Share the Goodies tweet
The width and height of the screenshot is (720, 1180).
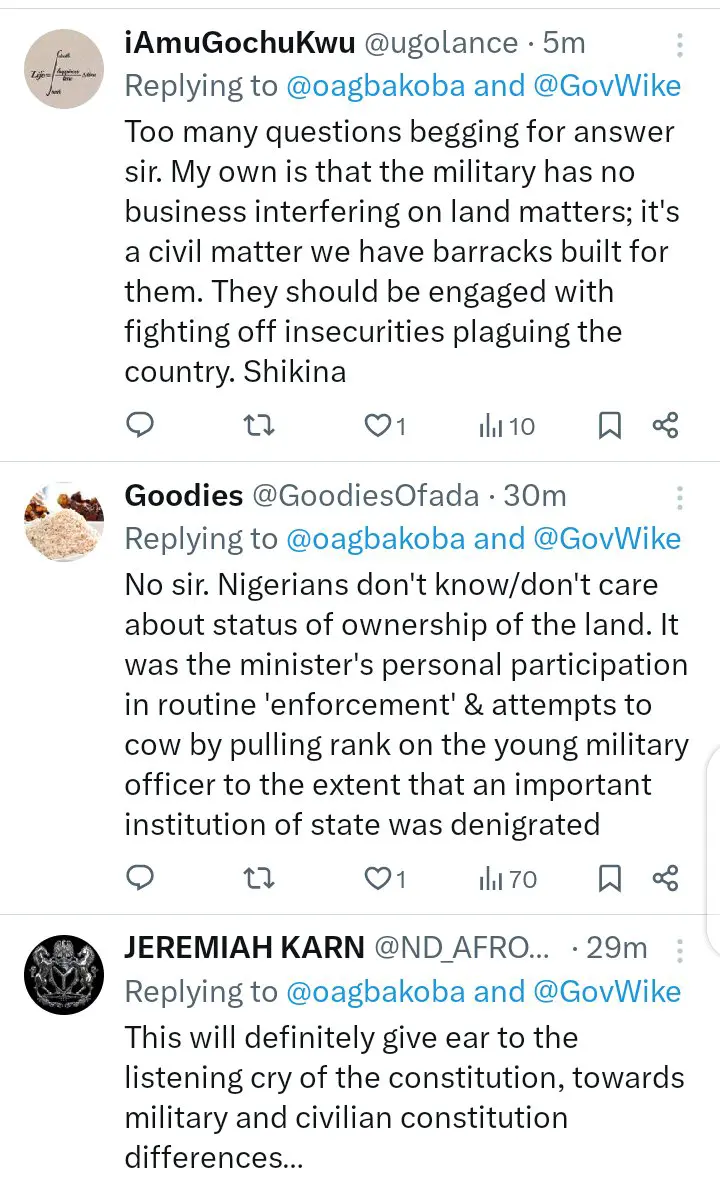pos(665,878)
